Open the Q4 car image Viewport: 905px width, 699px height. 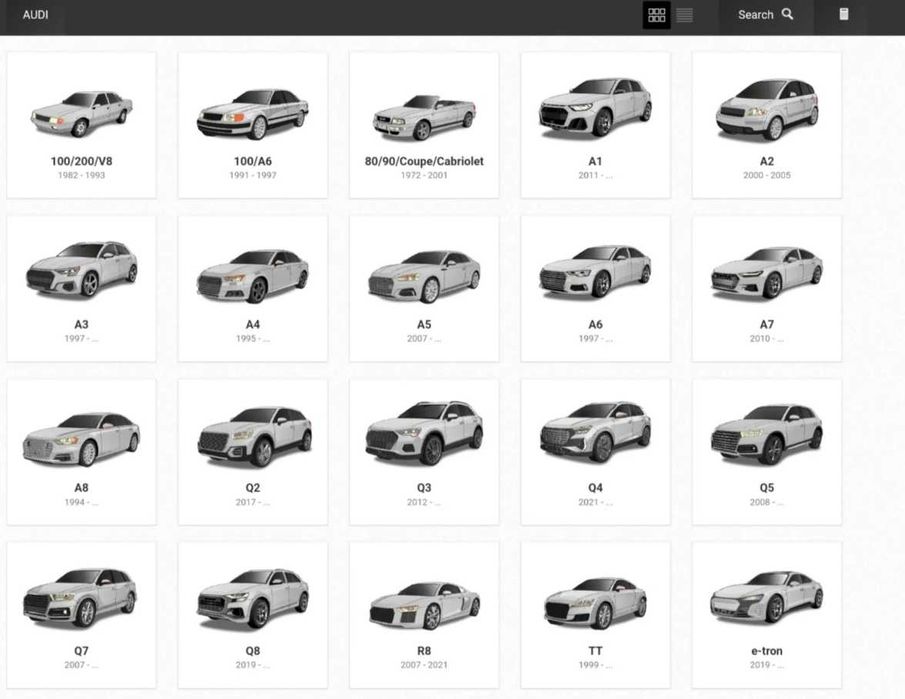(x=595, y=432)
